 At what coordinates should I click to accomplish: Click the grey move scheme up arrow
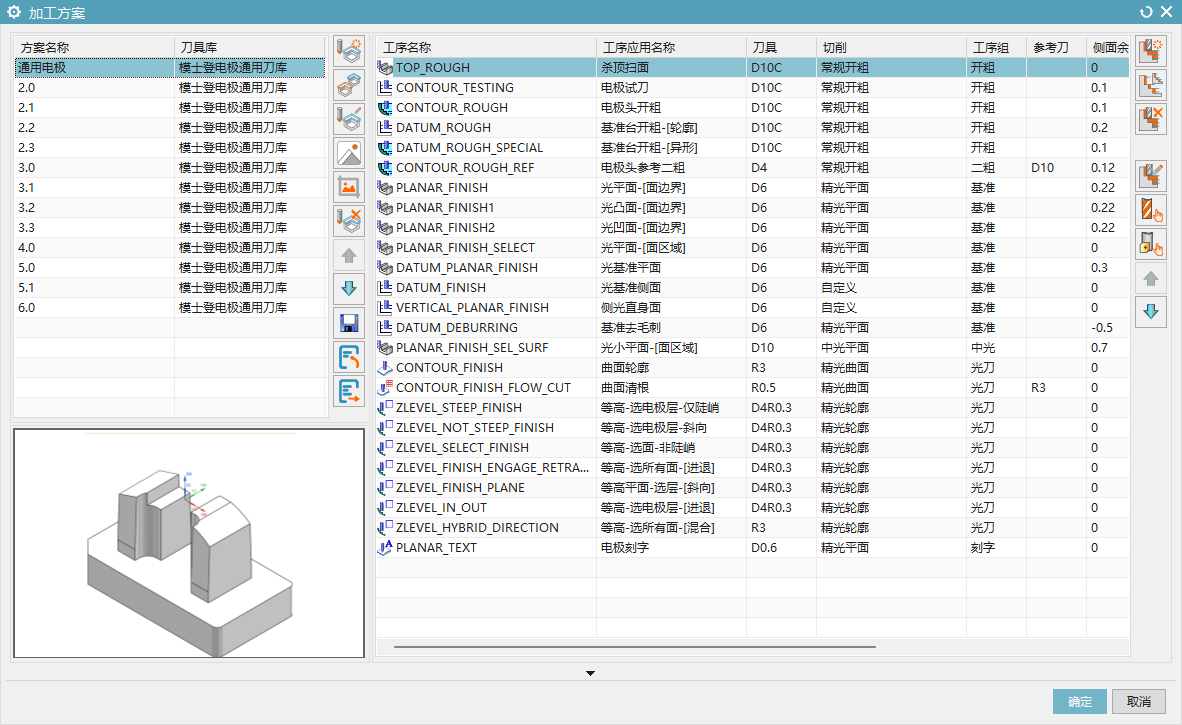pos(349,256)
